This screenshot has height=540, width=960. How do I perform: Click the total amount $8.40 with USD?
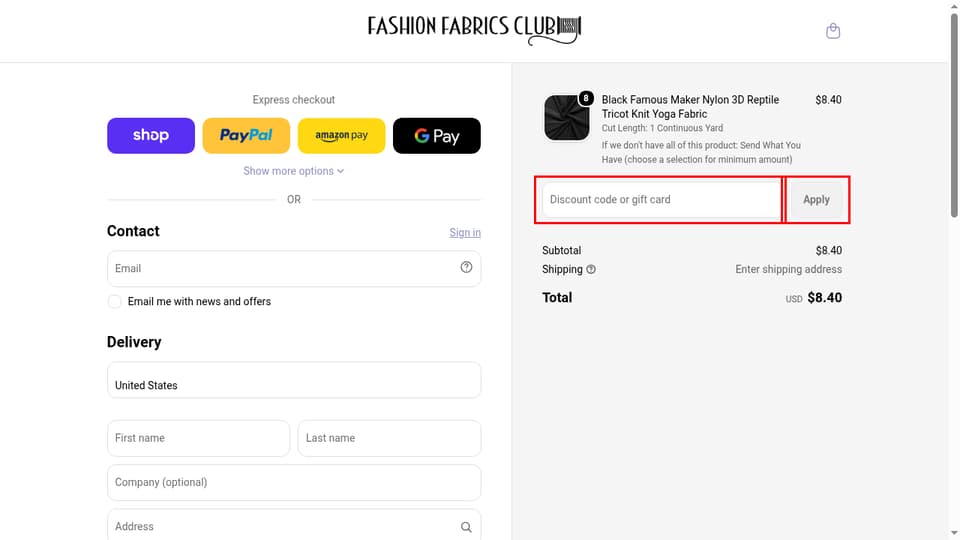[814, 298]
